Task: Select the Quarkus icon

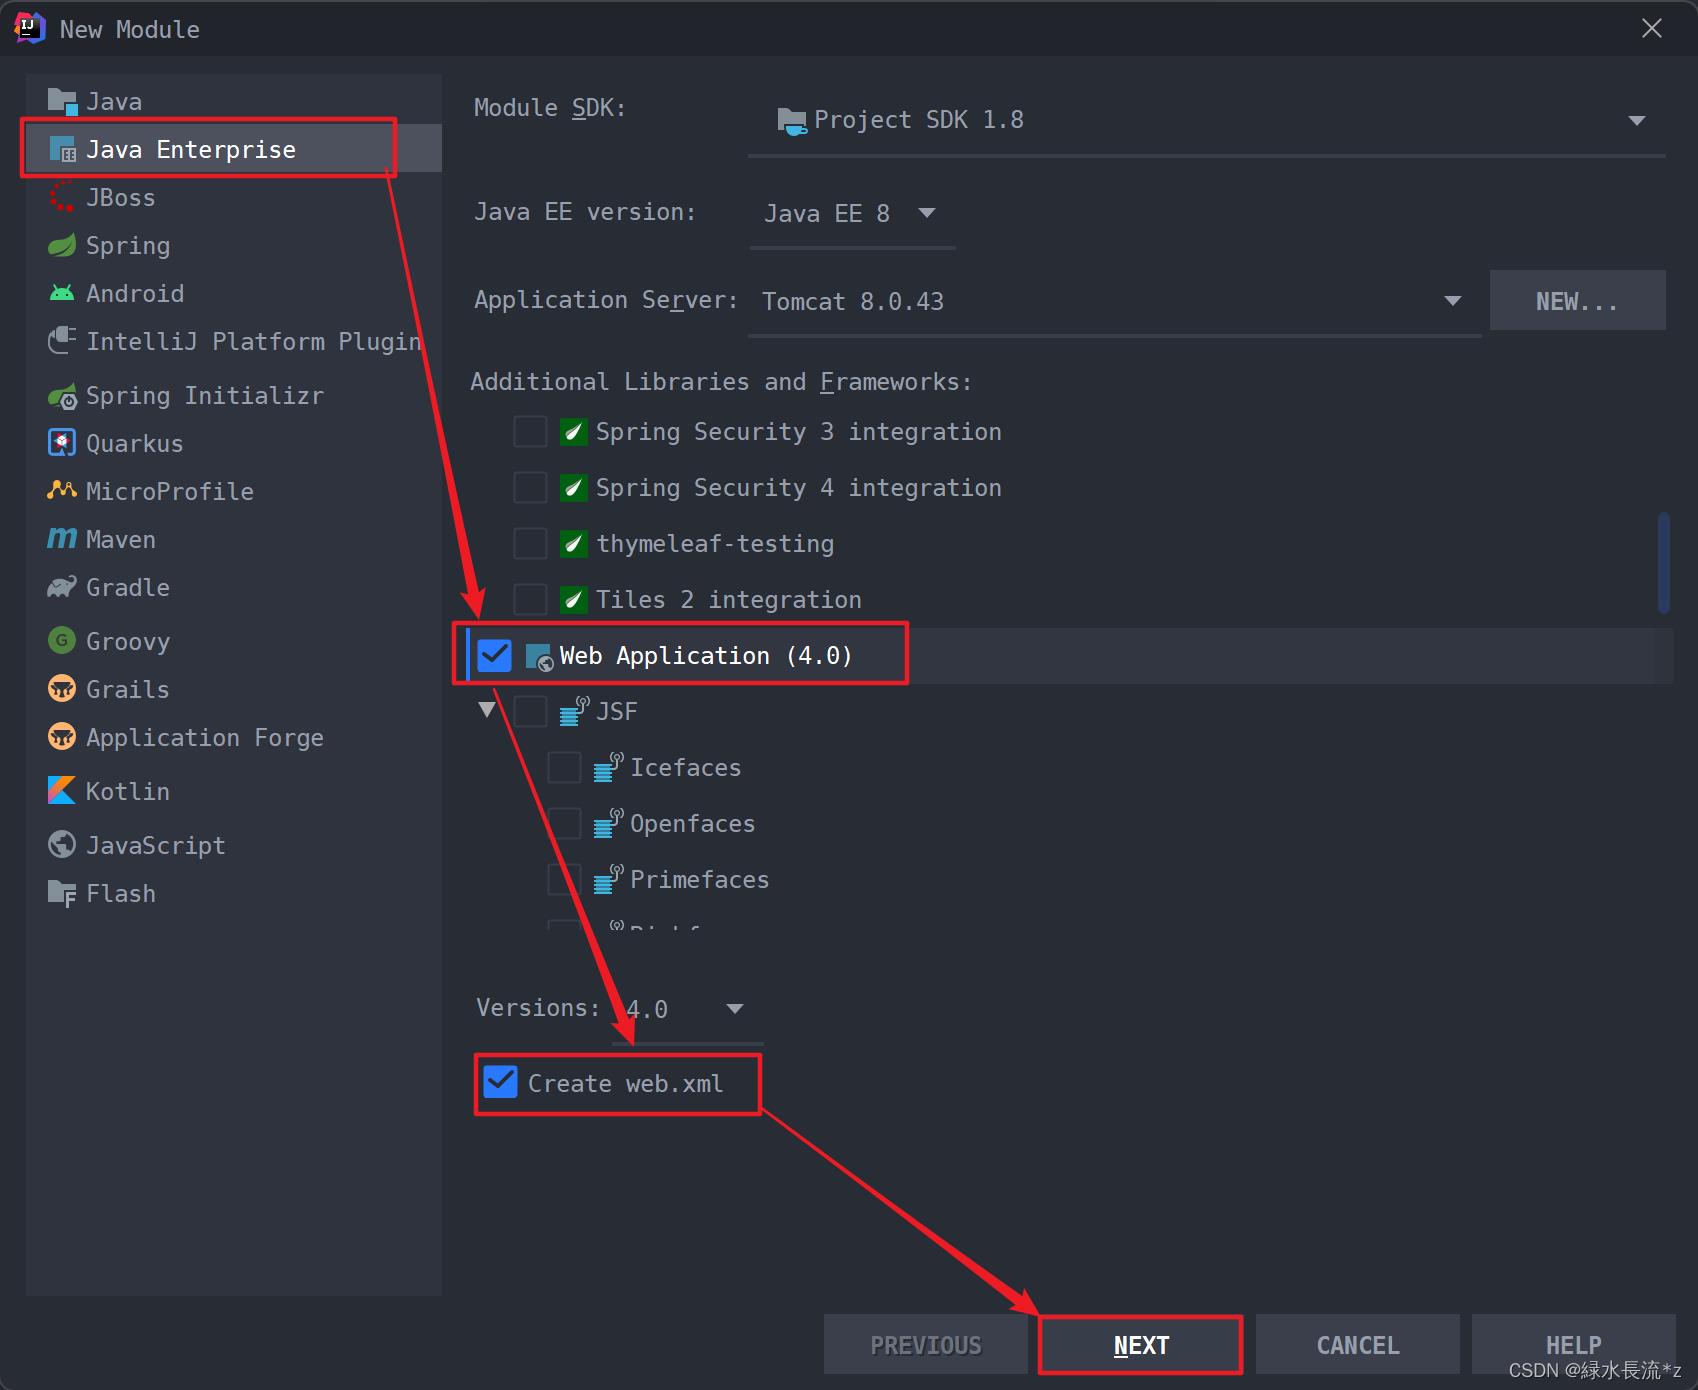Action: [x=62, y=443]
